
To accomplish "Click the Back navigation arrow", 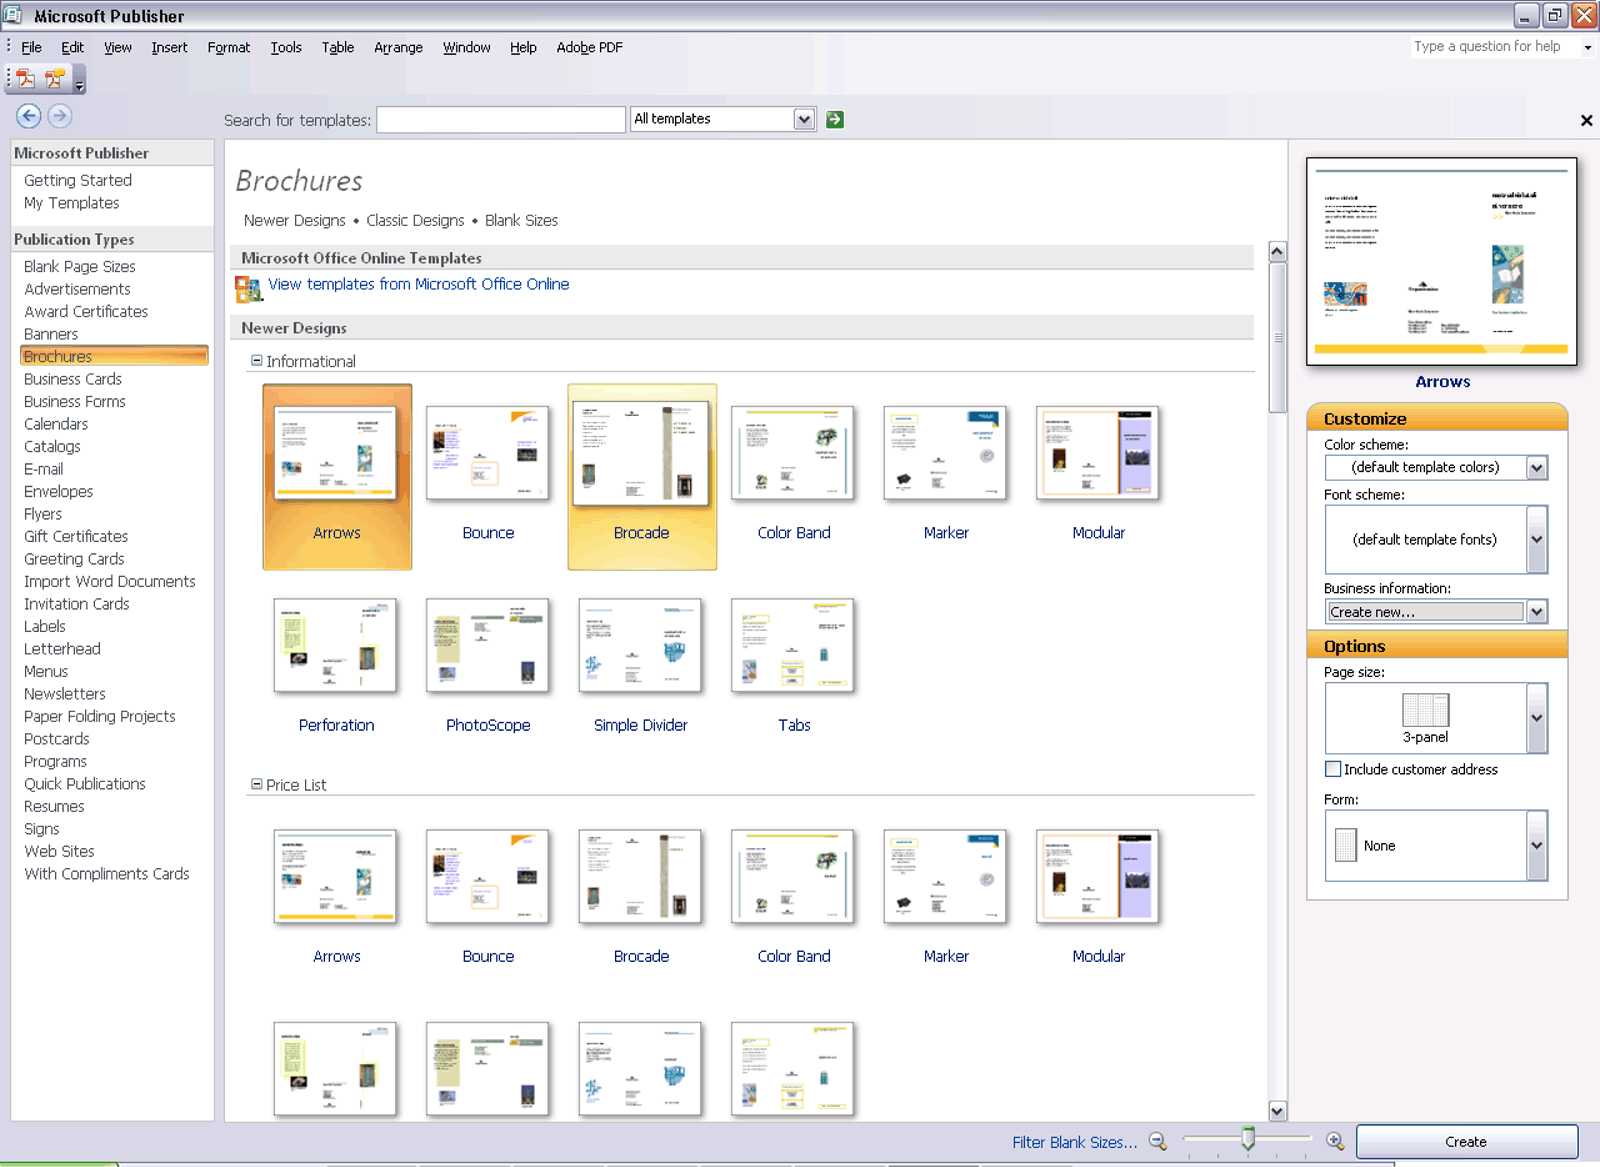I will pos(29,116).
